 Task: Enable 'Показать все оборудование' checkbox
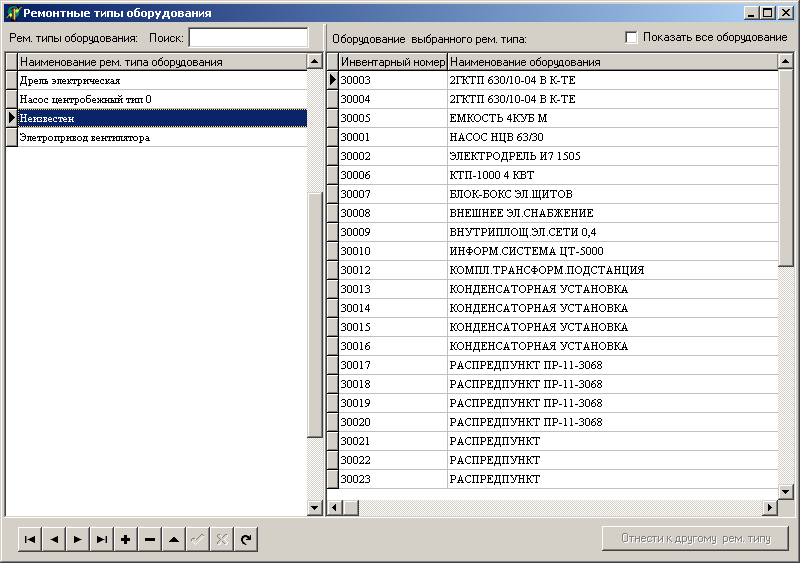pos(631,37)
